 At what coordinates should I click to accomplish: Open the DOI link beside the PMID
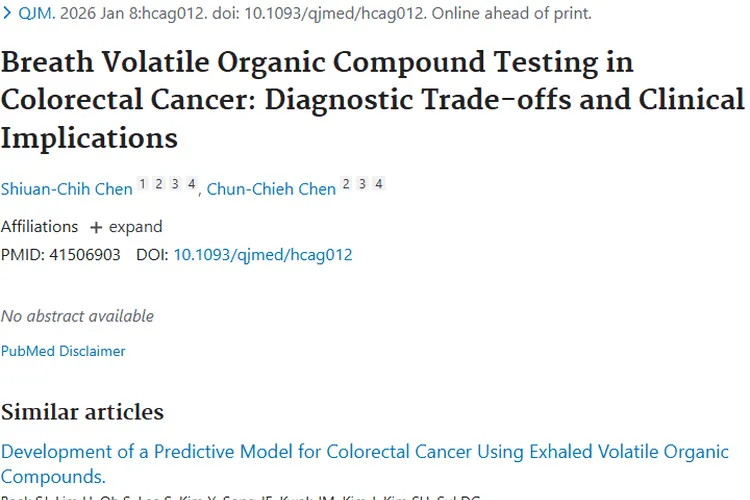[x=262, y=255]
